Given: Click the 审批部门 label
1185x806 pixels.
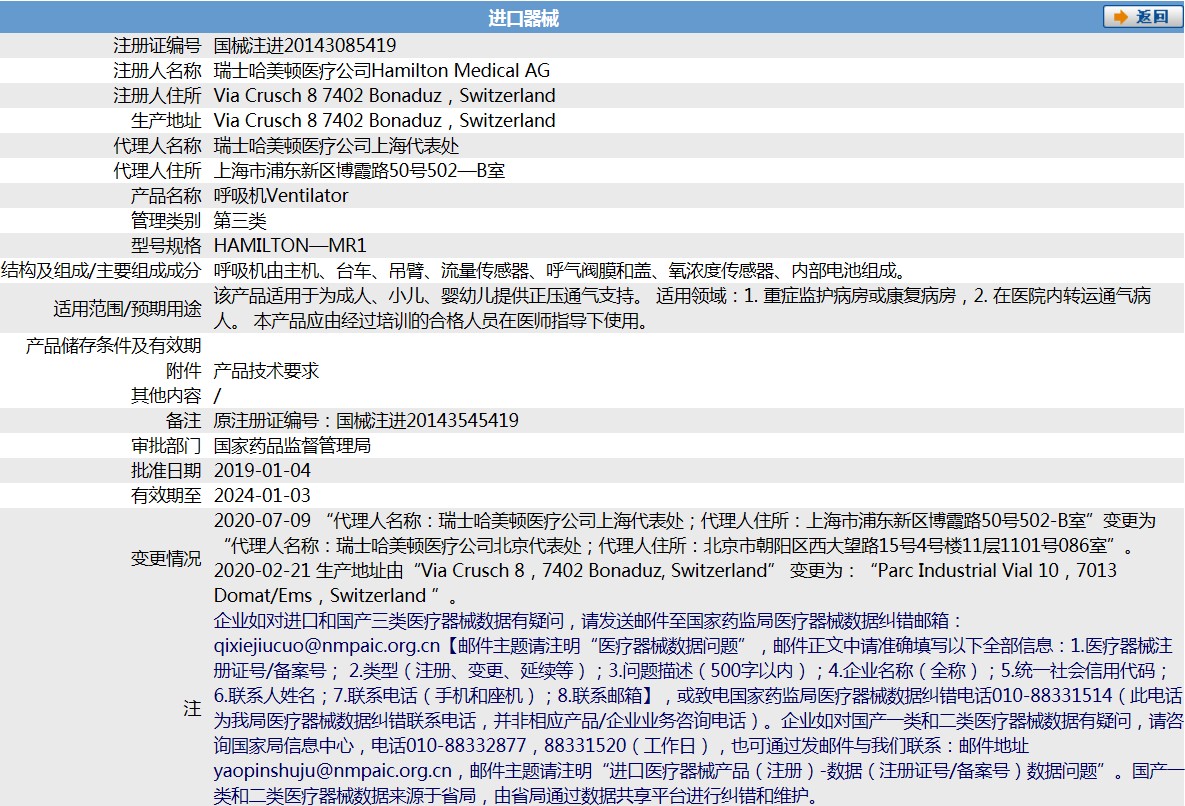Looking at the screenshot, I should coord(166,445).
